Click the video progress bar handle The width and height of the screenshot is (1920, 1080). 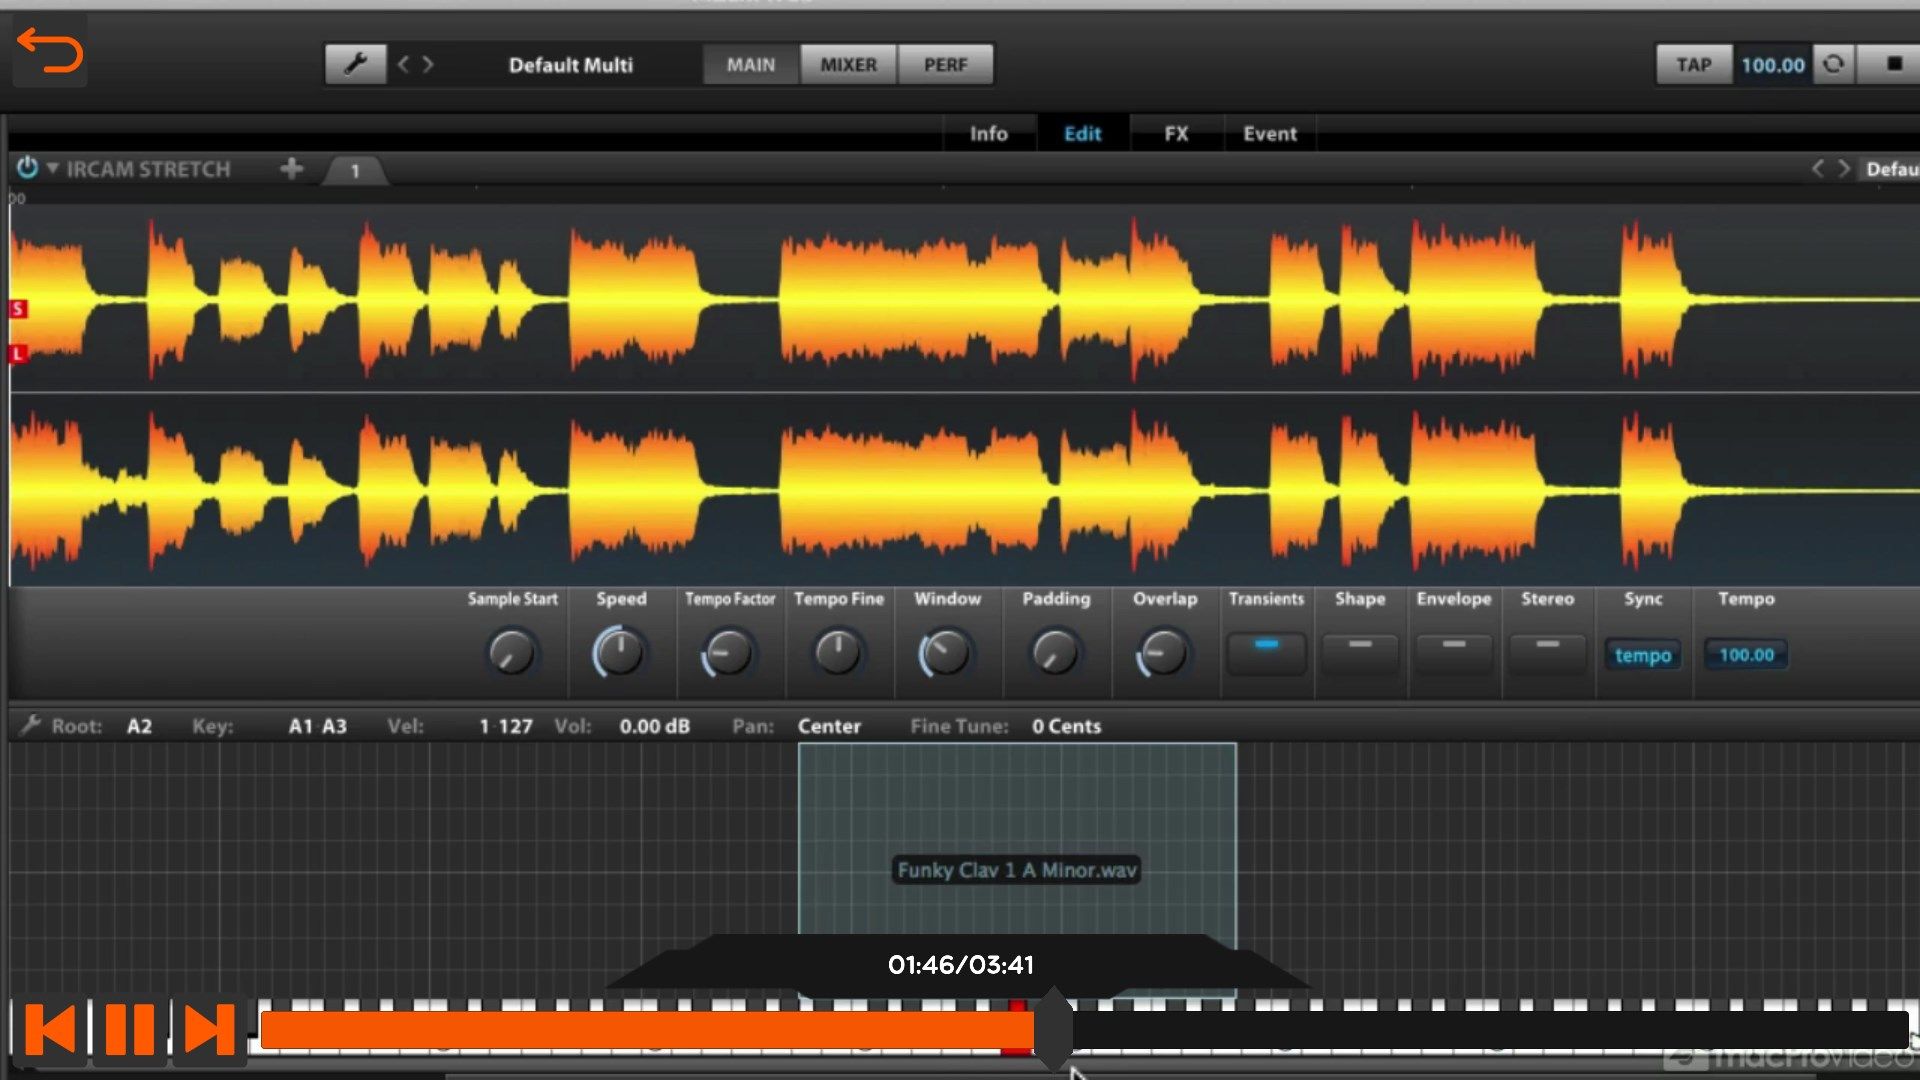coord(1053,1029)
